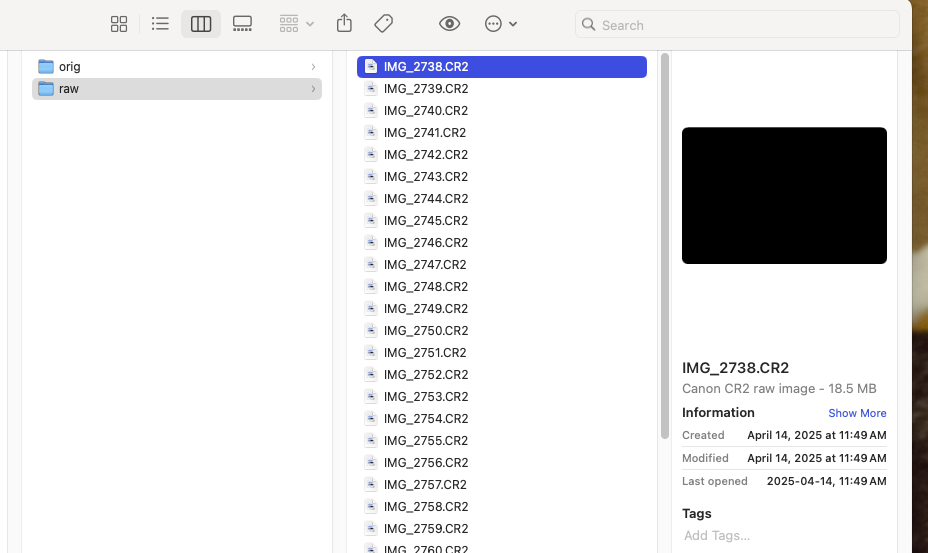Select file IMG_2754.CR2

[501, 419]
